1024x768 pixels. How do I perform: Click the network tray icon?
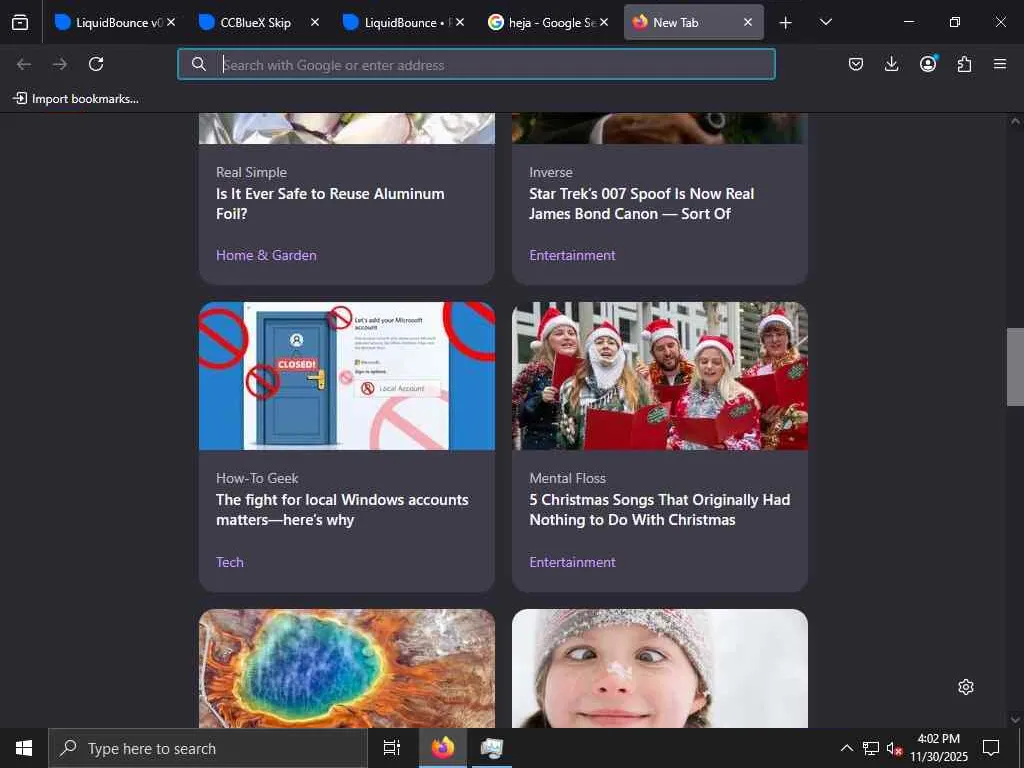[x=871, y=748]
